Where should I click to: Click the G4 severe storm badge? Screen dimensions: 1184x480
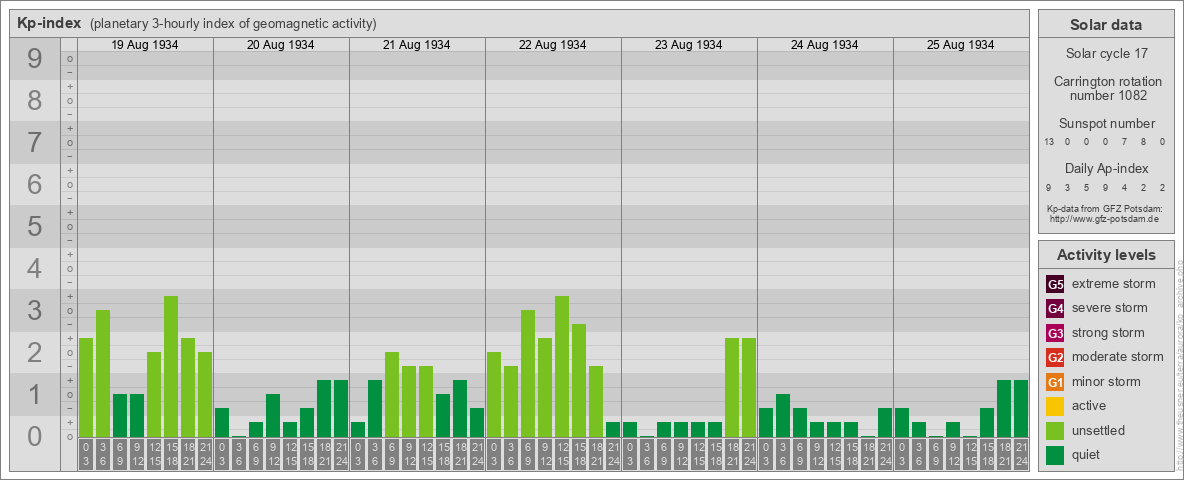click(x=1055, y=308)
